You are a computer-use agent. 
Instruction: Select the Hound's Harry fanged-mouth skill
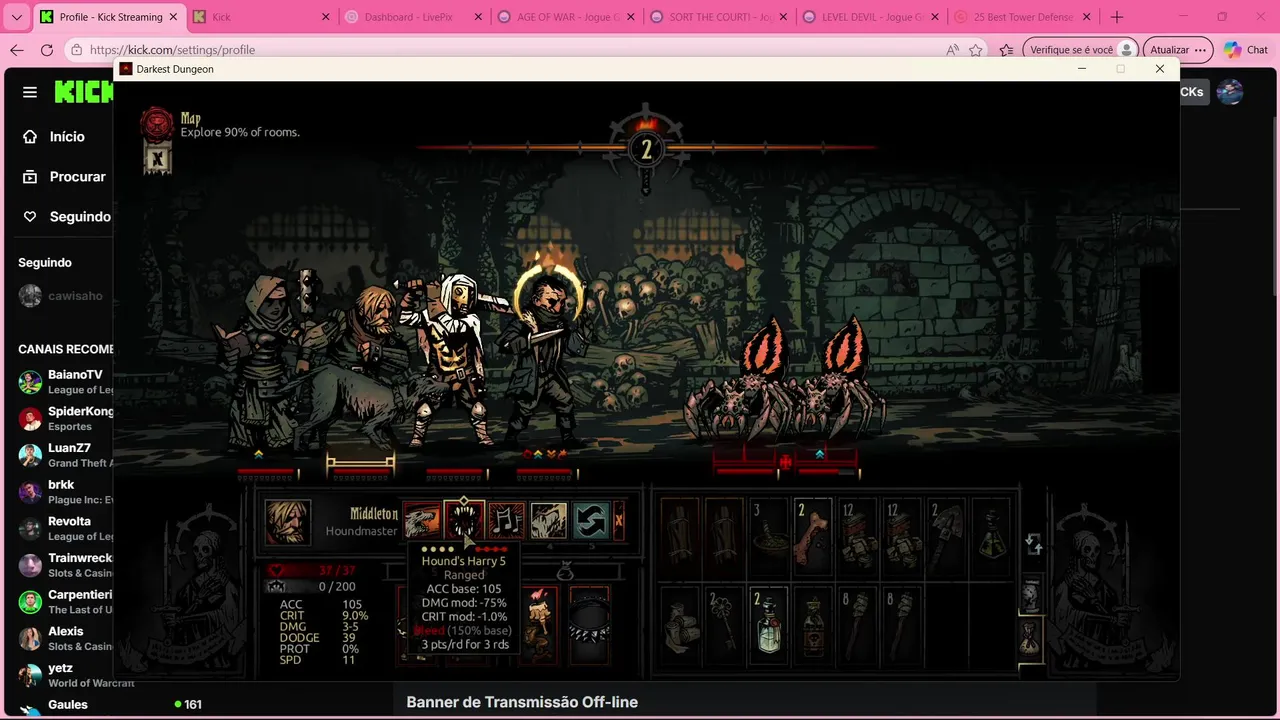464,521
